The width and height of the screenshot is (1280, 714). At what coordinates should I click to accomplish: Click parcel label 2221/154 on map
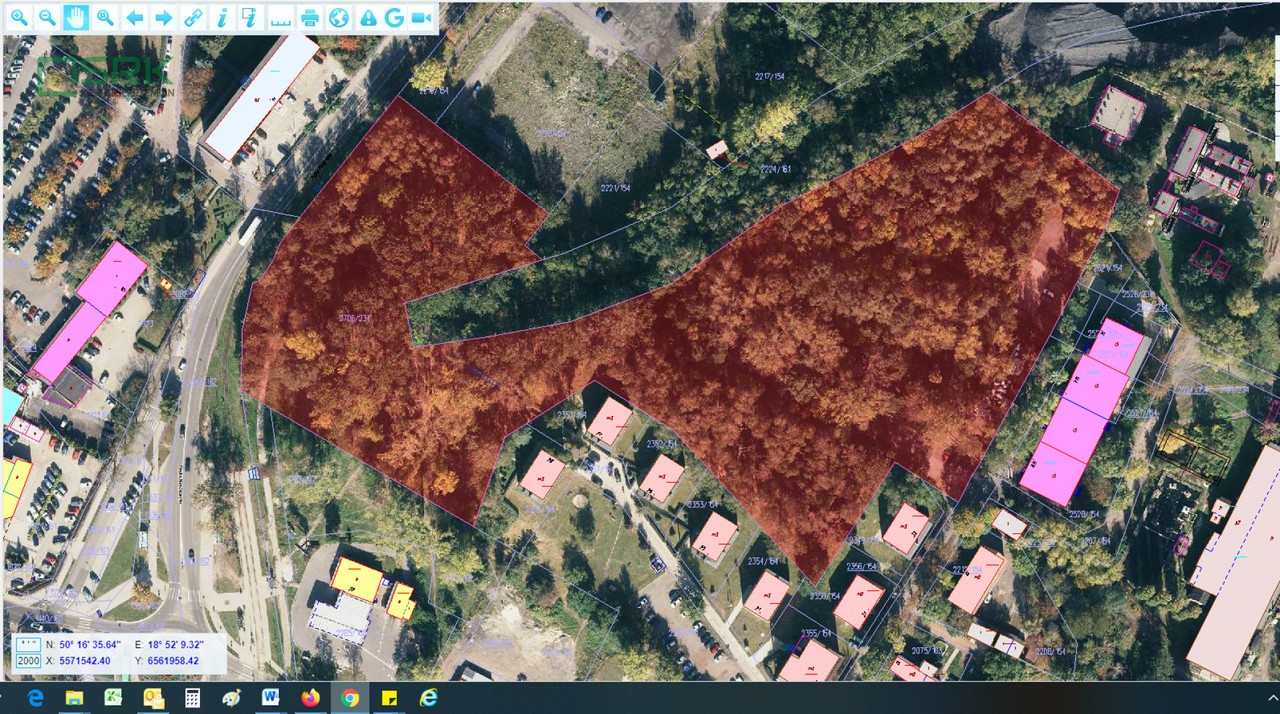[x=616, y=188]
